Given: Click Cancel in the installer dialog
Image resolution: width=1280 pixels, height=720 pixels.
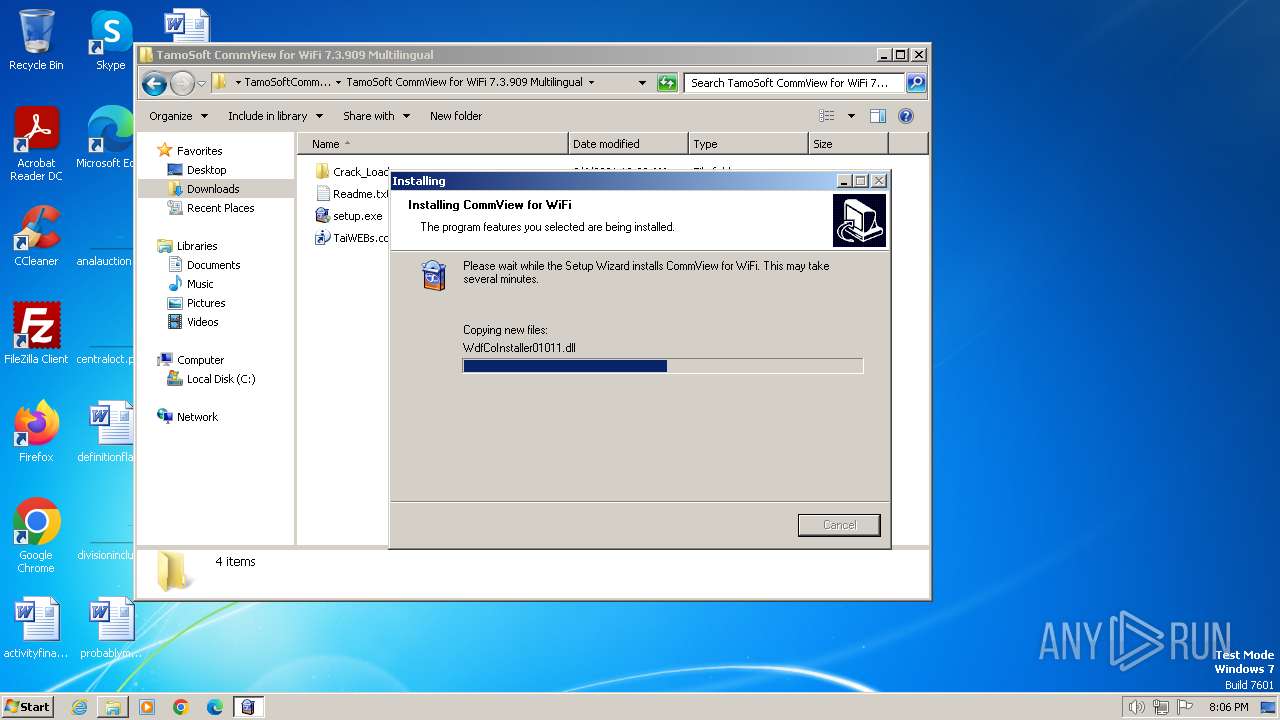Looking at the screenshot, I should (x=839, y=525).
